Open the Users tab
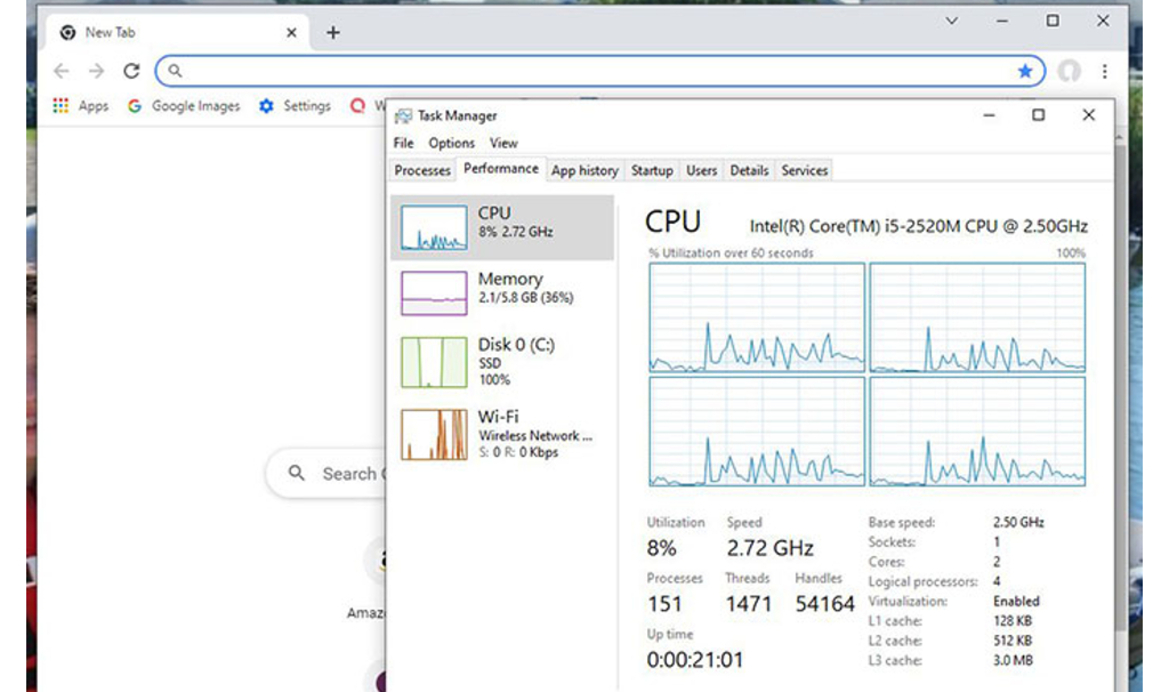The image size is (1169, 692). pos(702,171)
